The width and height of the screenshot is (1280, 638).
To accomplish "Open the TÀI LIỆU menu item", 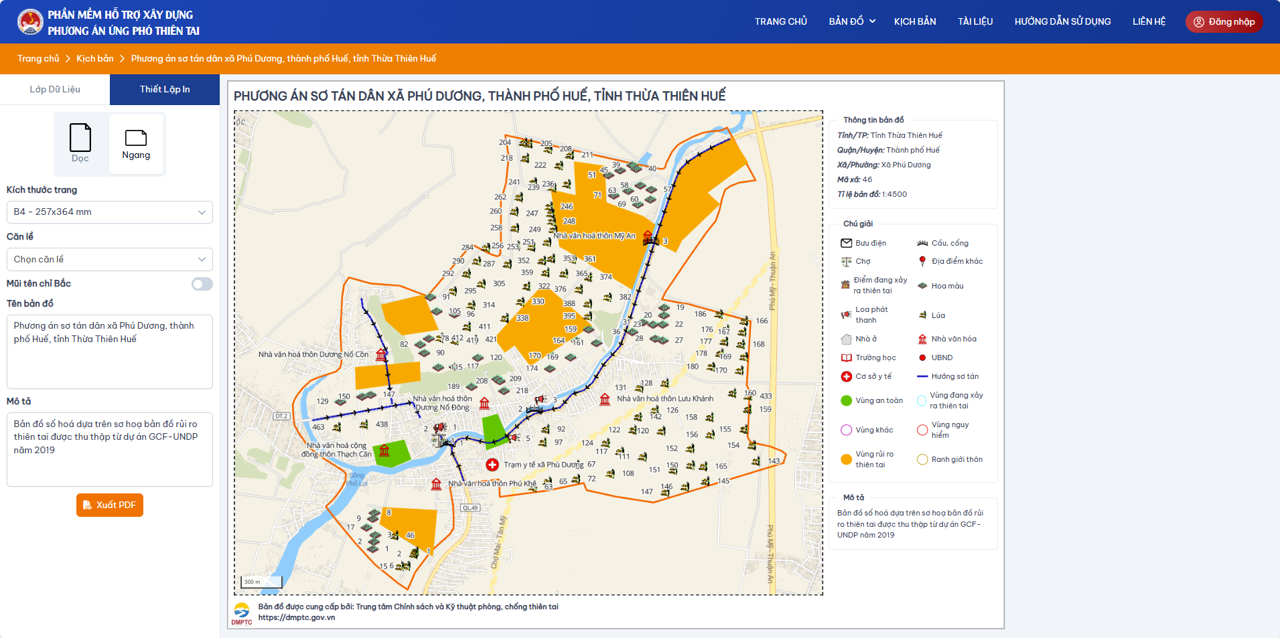I will pos(975,21).
